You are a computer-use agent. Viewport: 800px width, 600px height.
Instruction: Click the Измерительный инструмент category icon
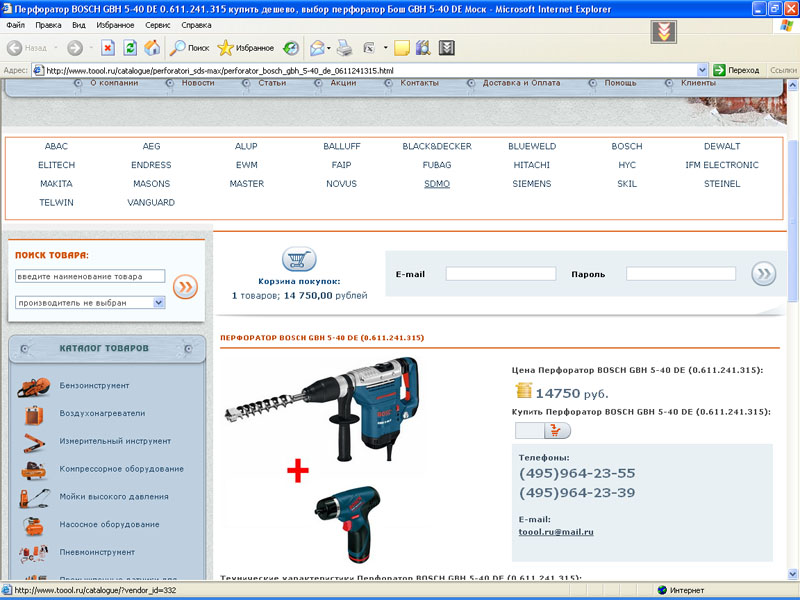pyautogui.click(x=34, y=442)
